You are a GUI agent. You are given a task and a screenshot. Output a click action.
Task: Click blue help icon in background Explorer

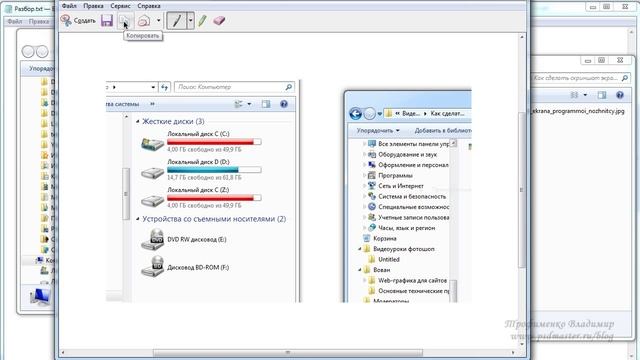click(620, 95)
